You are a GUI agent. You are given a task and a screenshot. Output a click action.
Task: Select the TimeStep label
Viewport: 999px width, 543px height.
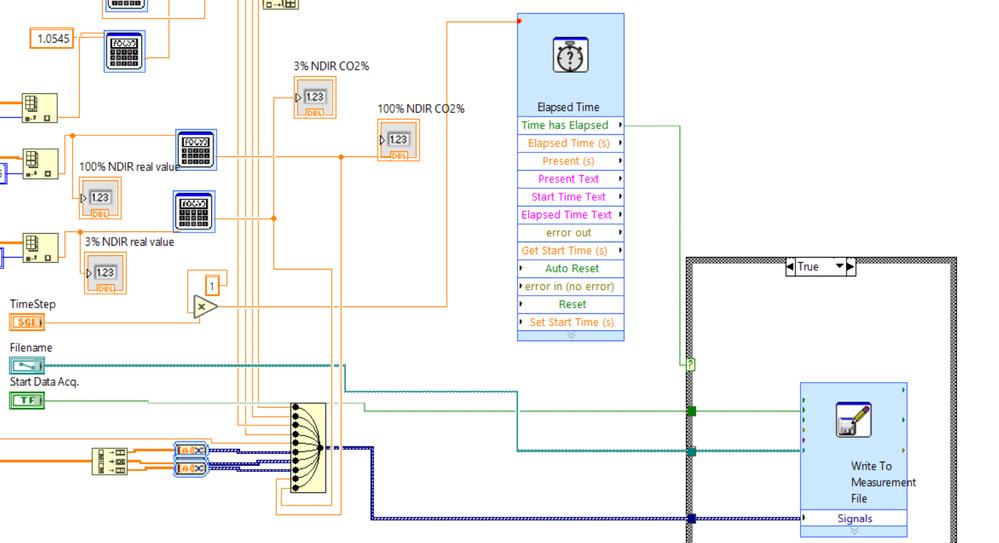click(x=32, y=304)
